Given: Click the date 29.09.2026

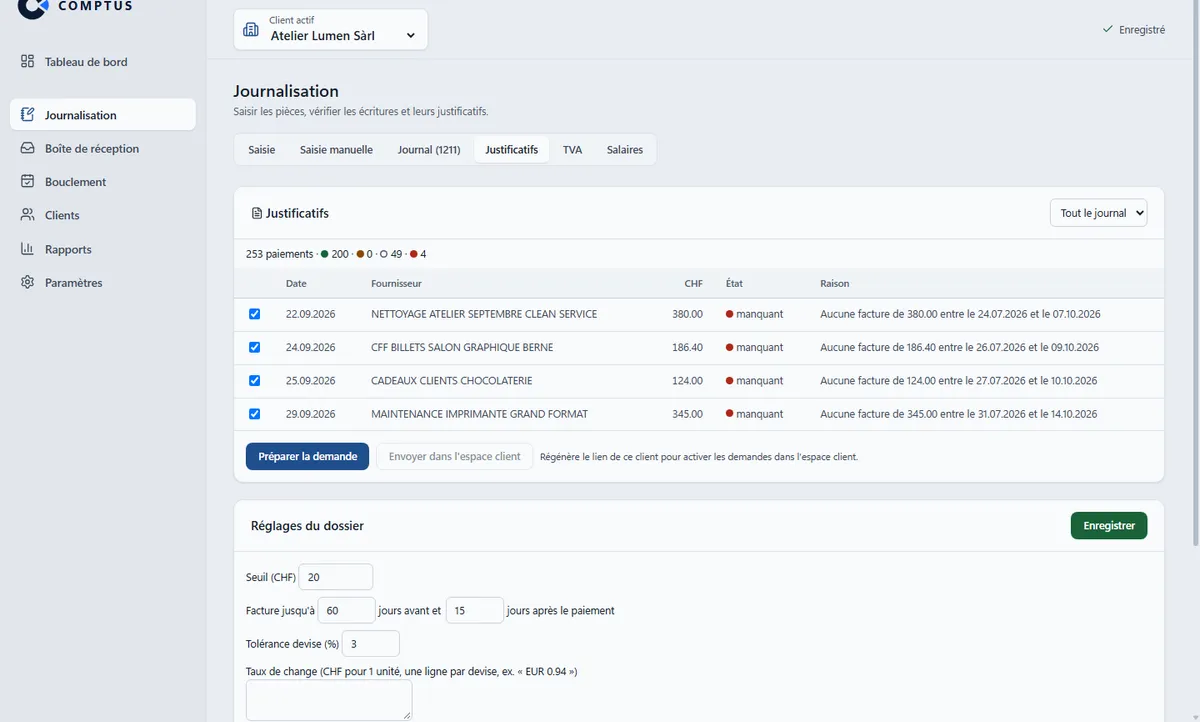Looking at the screenshot, I should click(x=310, y=414).
